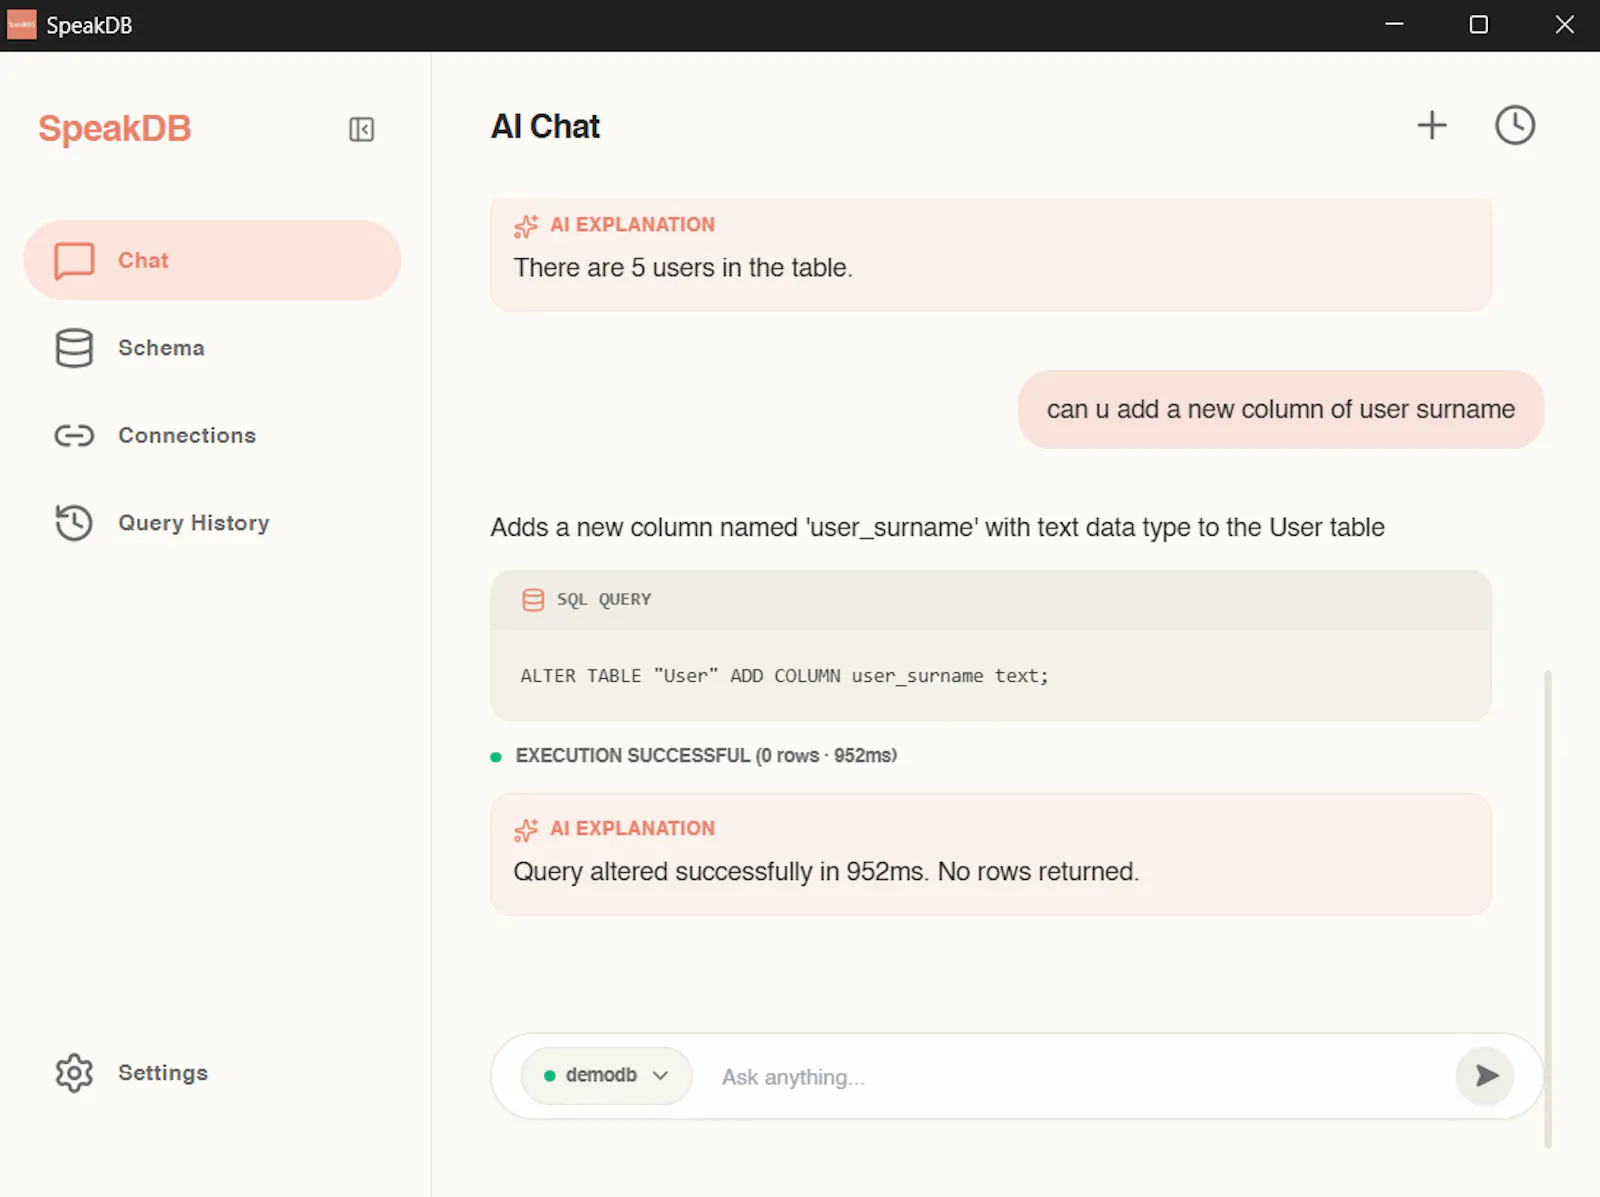Click the green demodb connection dot
This screenshot has width=1600, height=1197.
(x=549, y=1076)
